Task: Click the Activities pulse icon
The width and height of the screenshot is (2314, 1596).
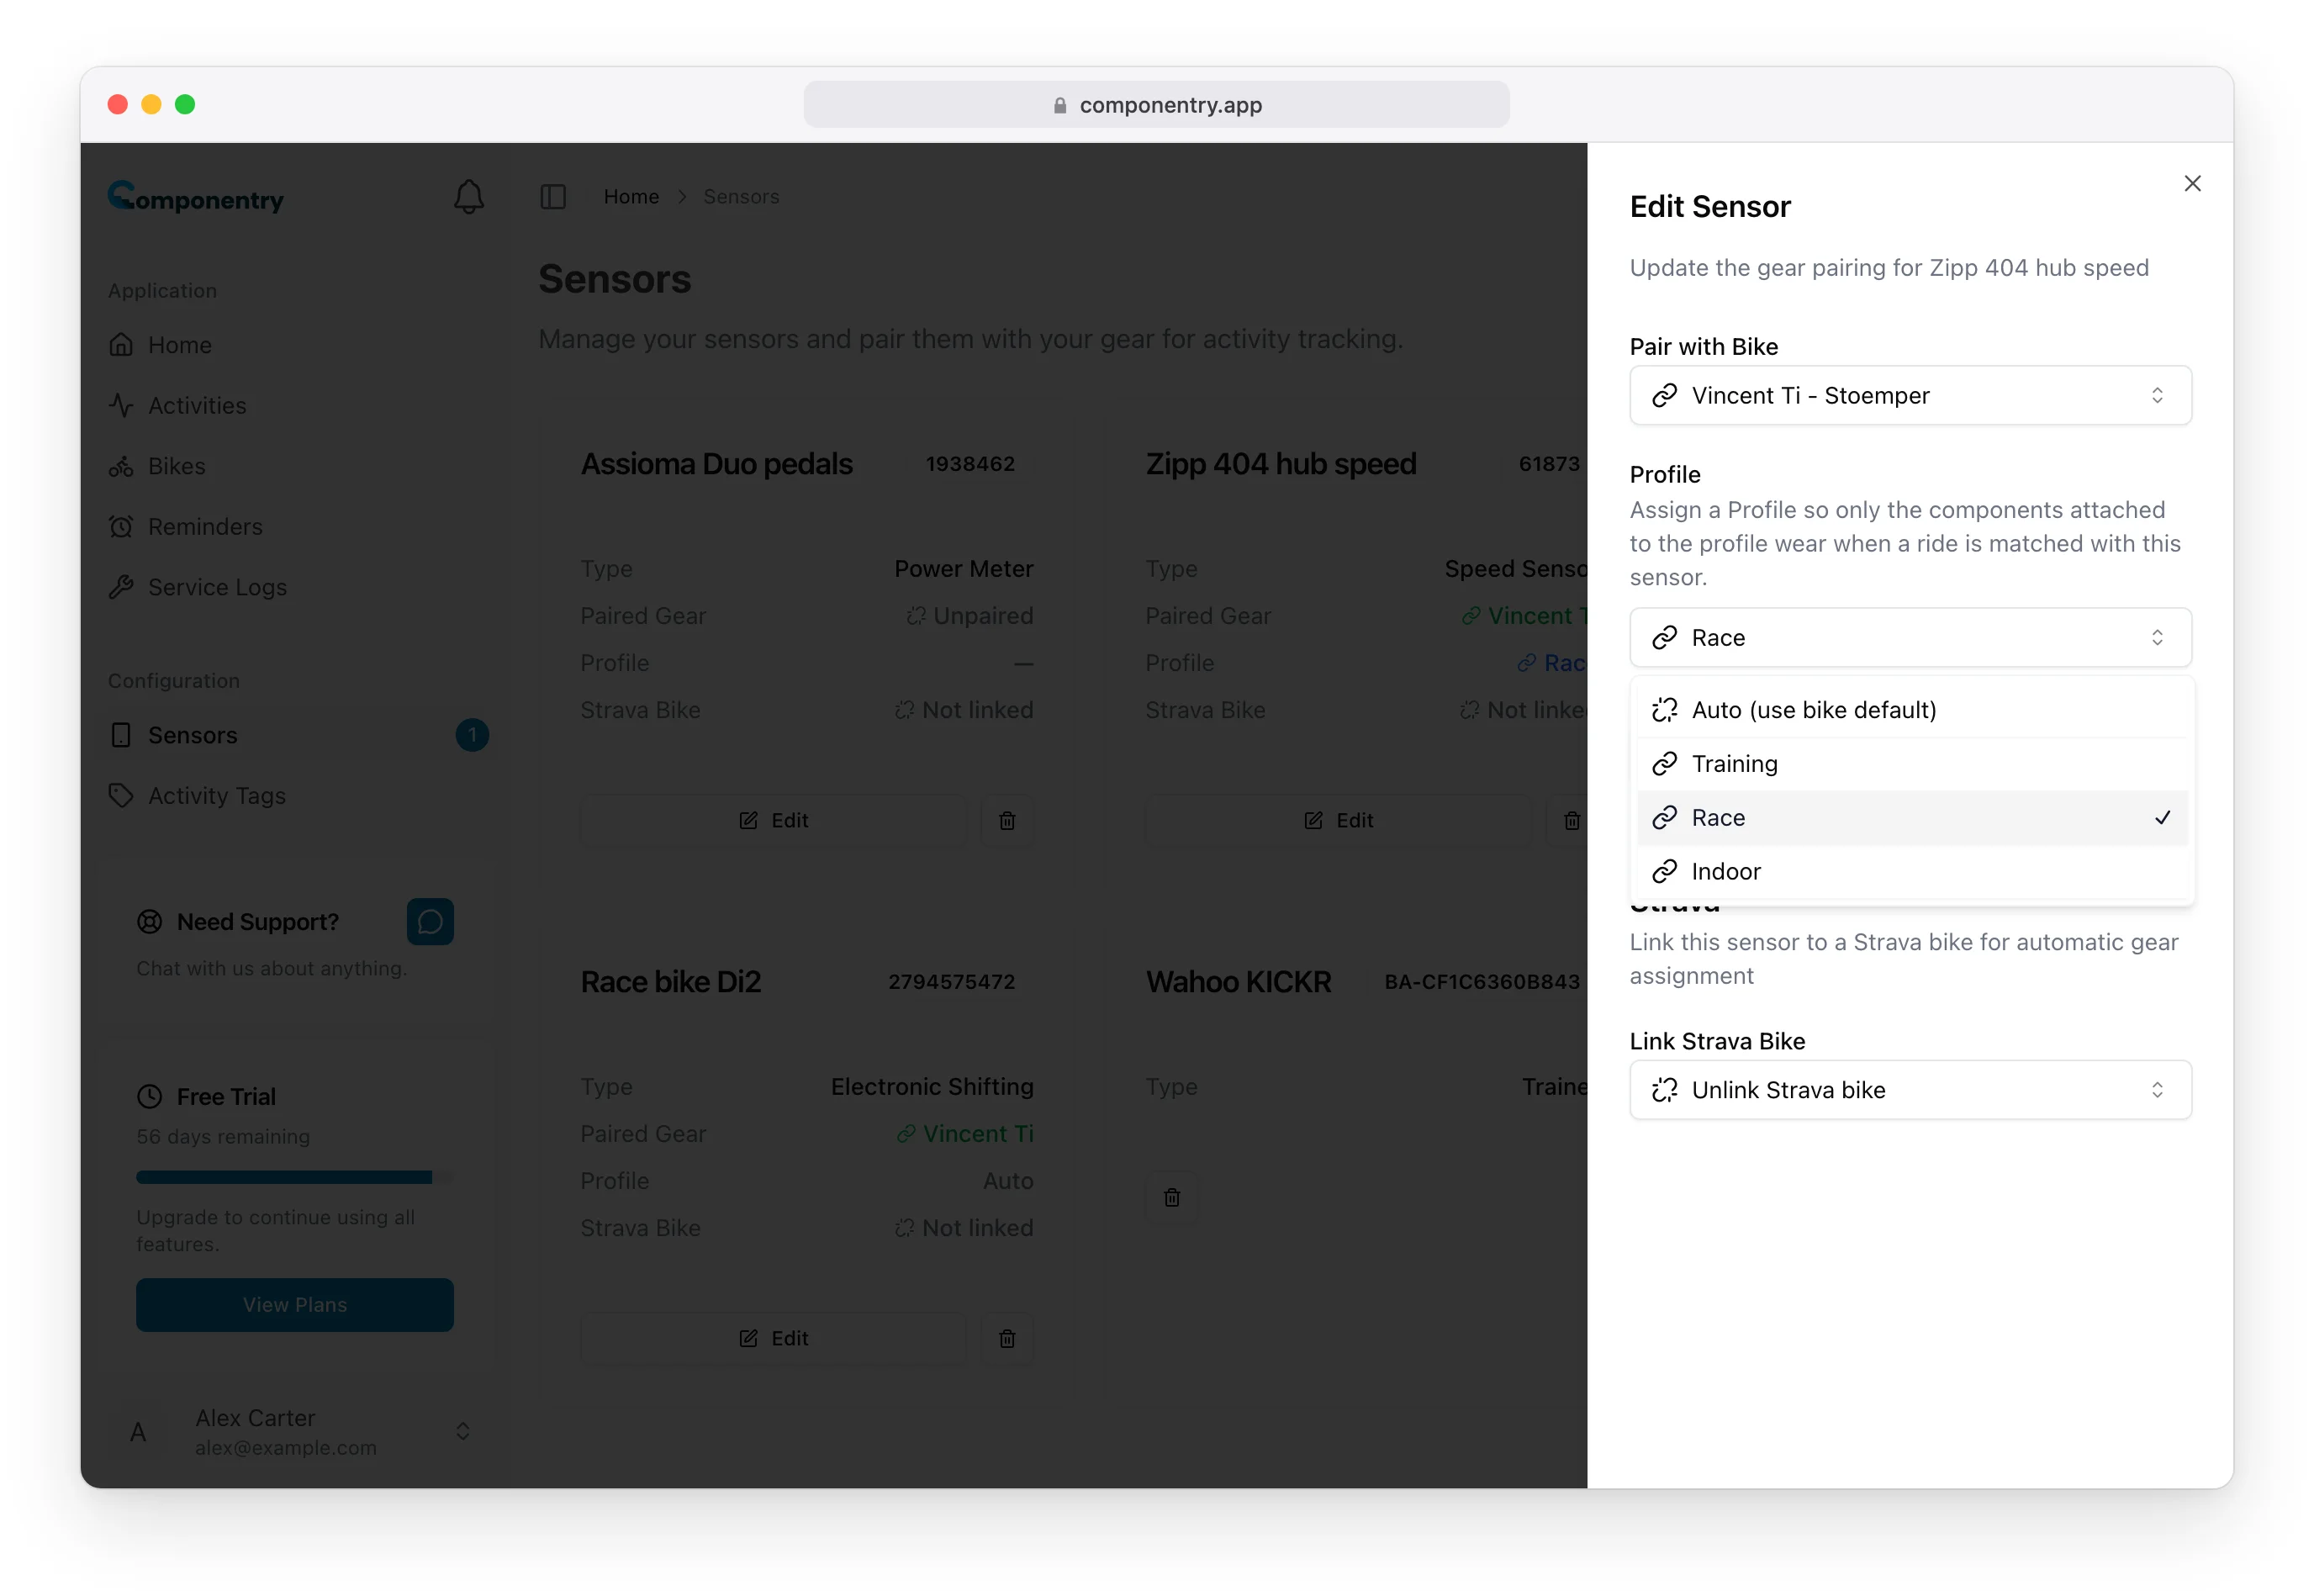Action: tap(121, 405)
